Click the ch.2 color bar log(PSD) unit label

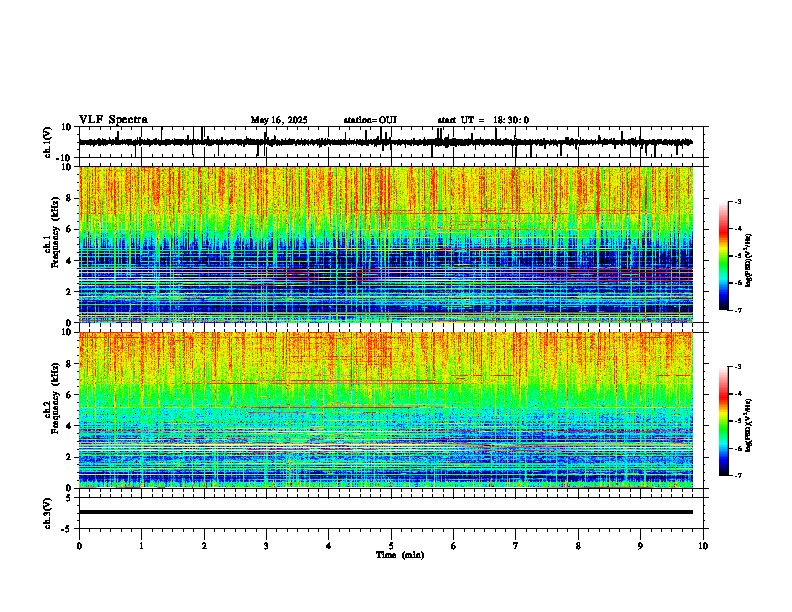coord(749,426)
